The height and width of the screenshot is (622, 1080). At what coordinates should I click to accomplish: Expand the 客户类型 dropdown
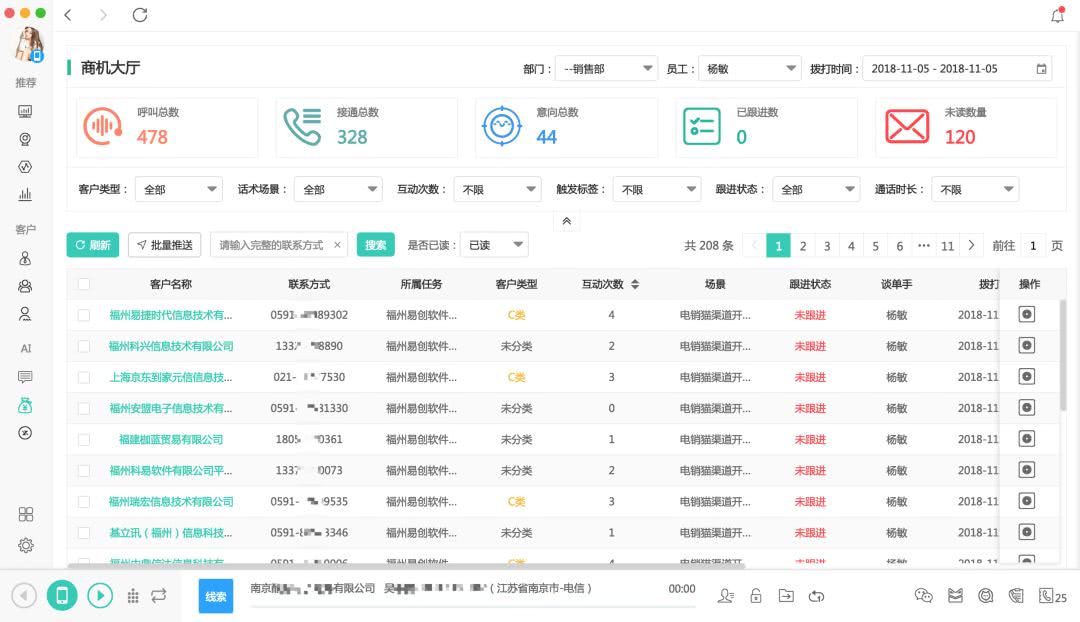pos(178,189)
